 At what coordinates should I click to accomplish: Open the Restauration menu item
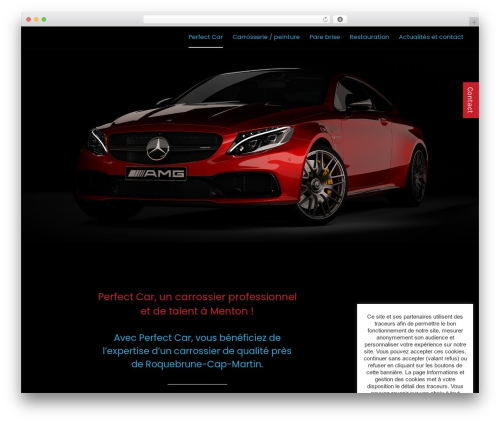point(369,37)
